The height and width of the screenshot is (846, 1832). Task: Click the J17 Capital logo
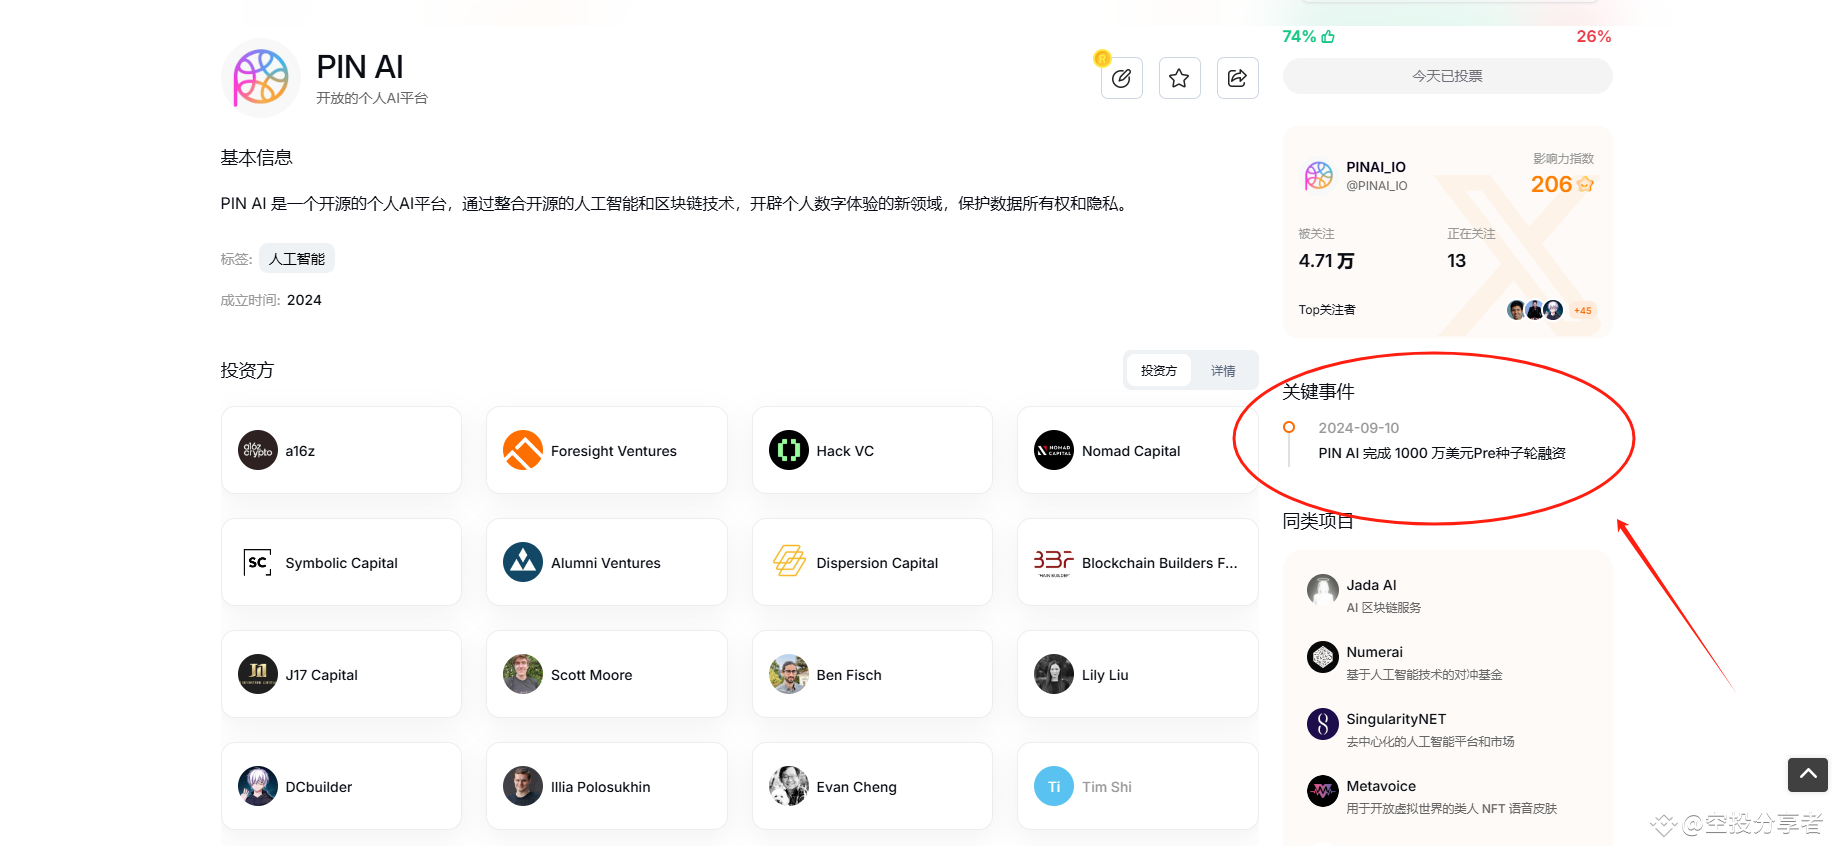click(258, 674)
